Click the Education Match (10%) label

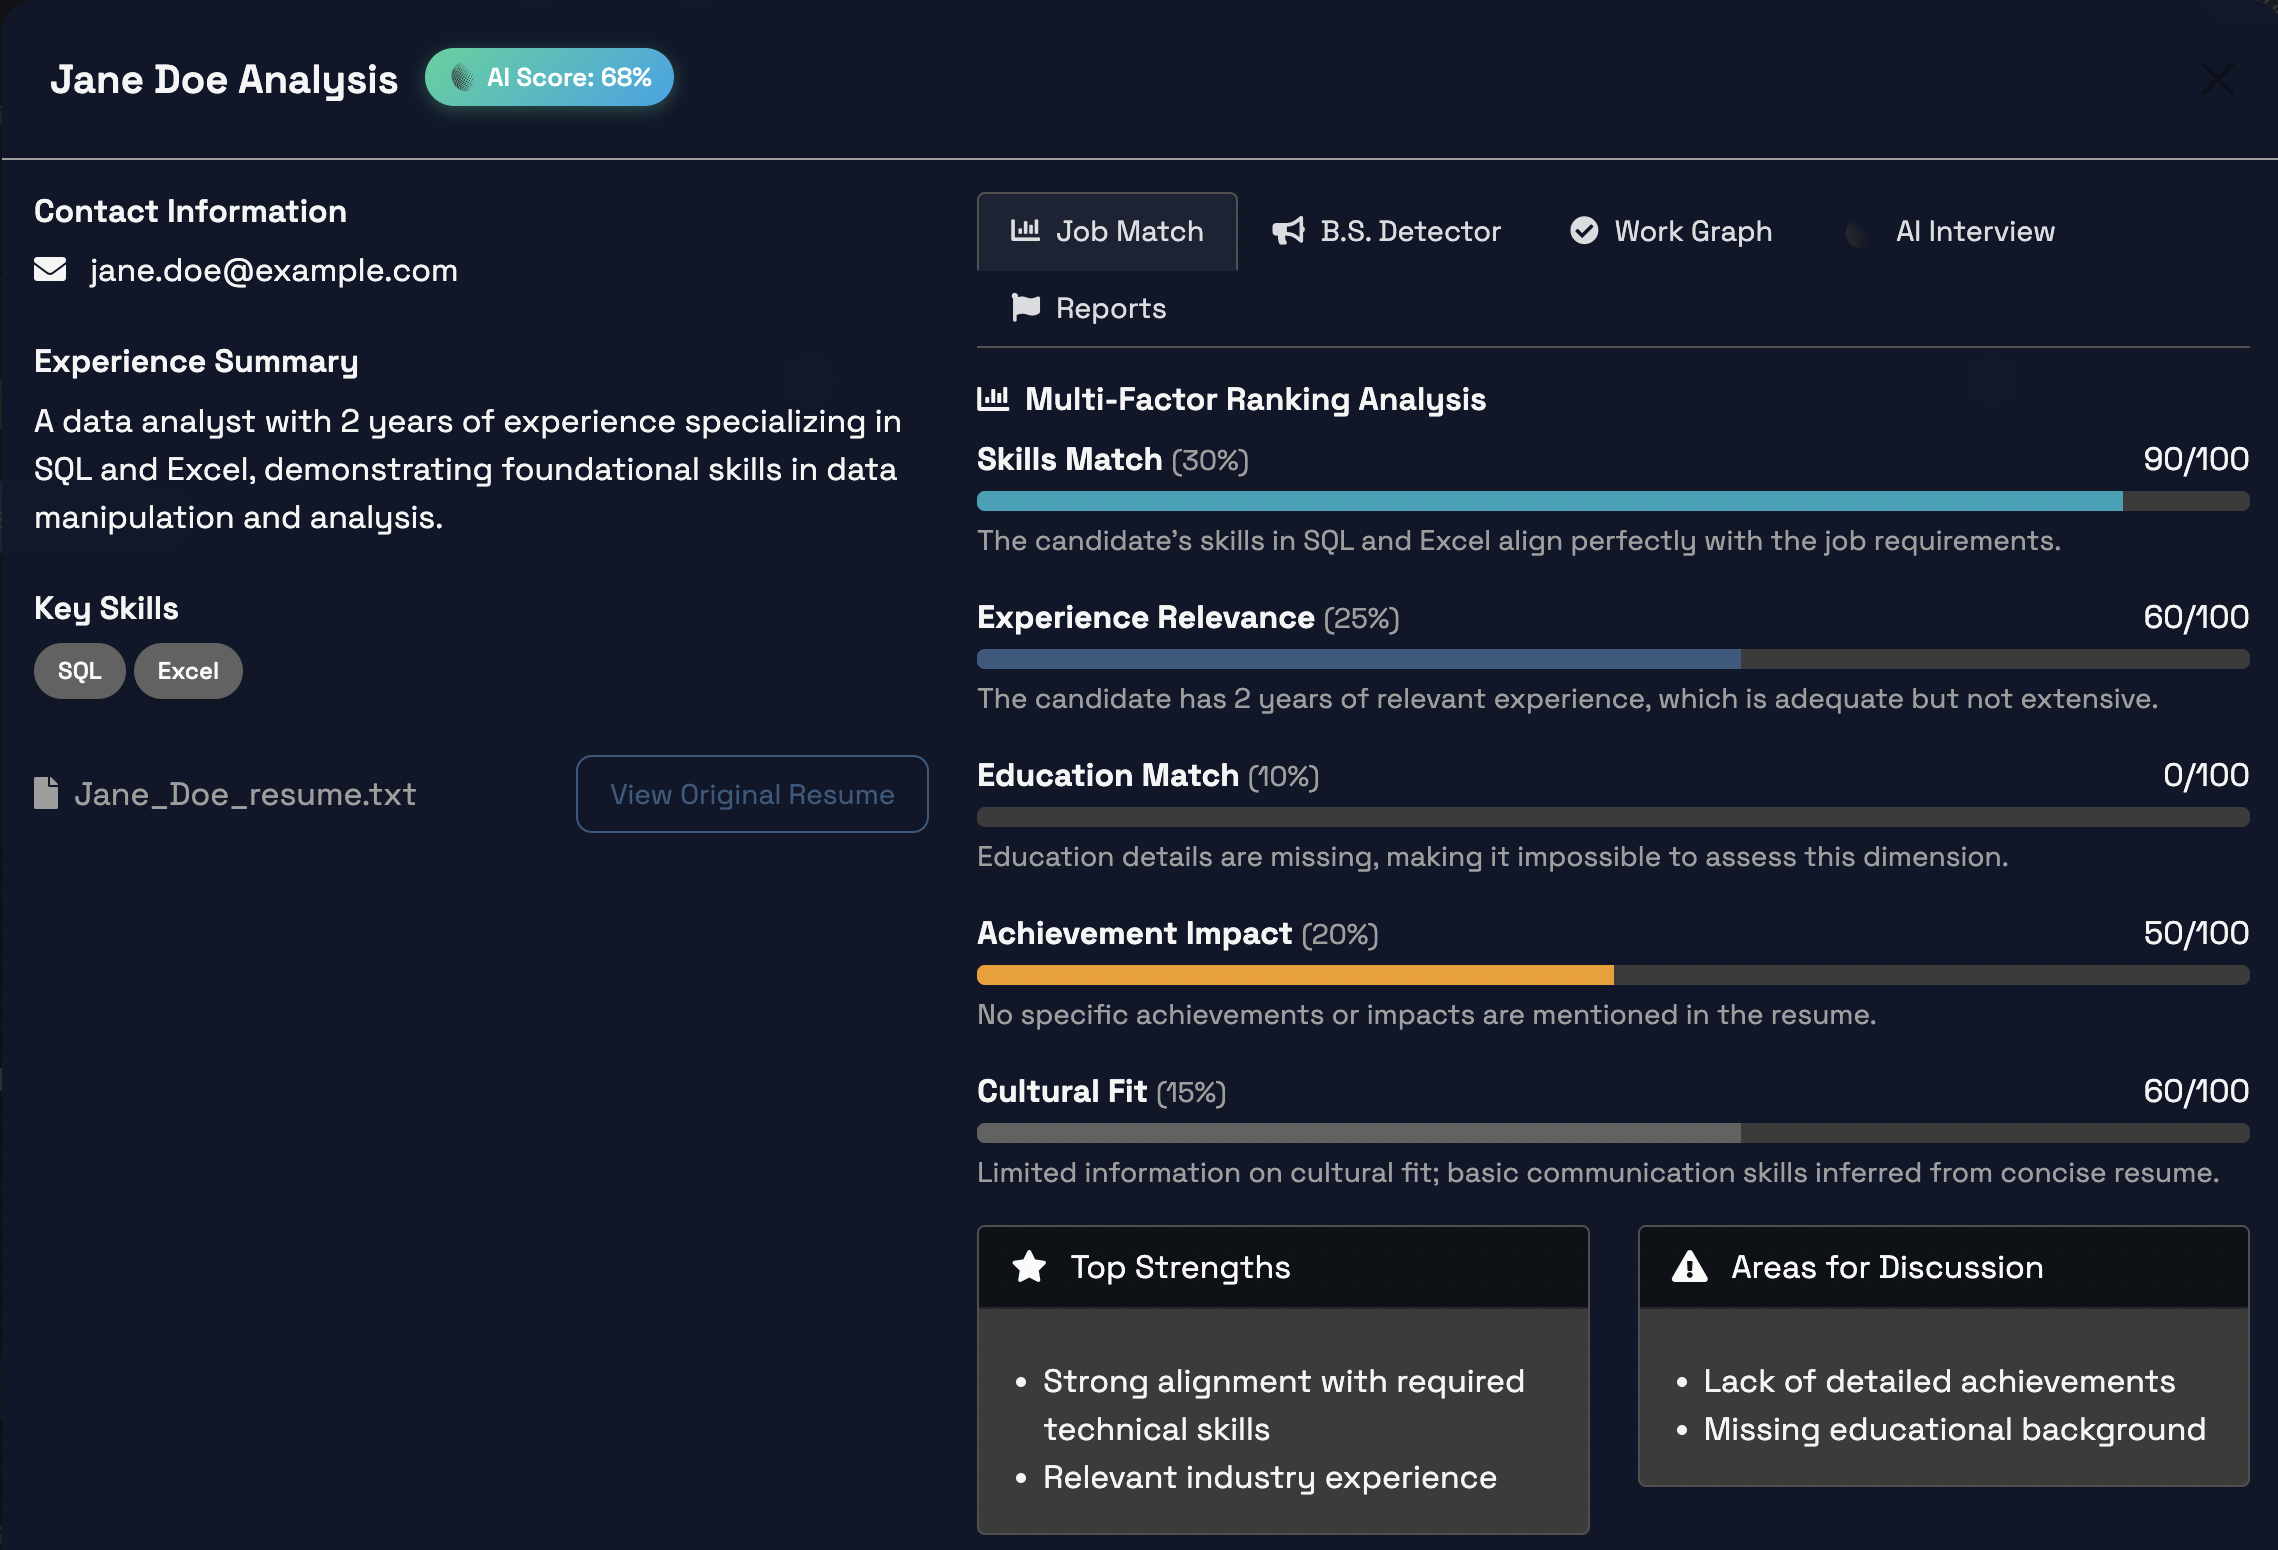pos(1148,776)
